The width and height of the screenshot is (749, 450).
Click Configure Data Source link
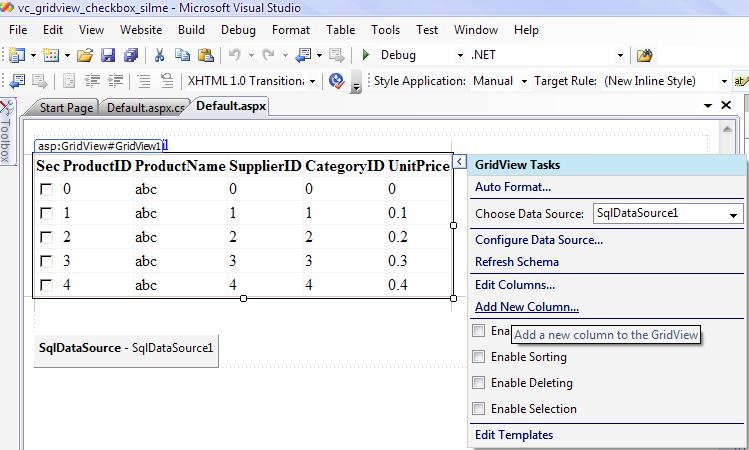coord(539,240)
